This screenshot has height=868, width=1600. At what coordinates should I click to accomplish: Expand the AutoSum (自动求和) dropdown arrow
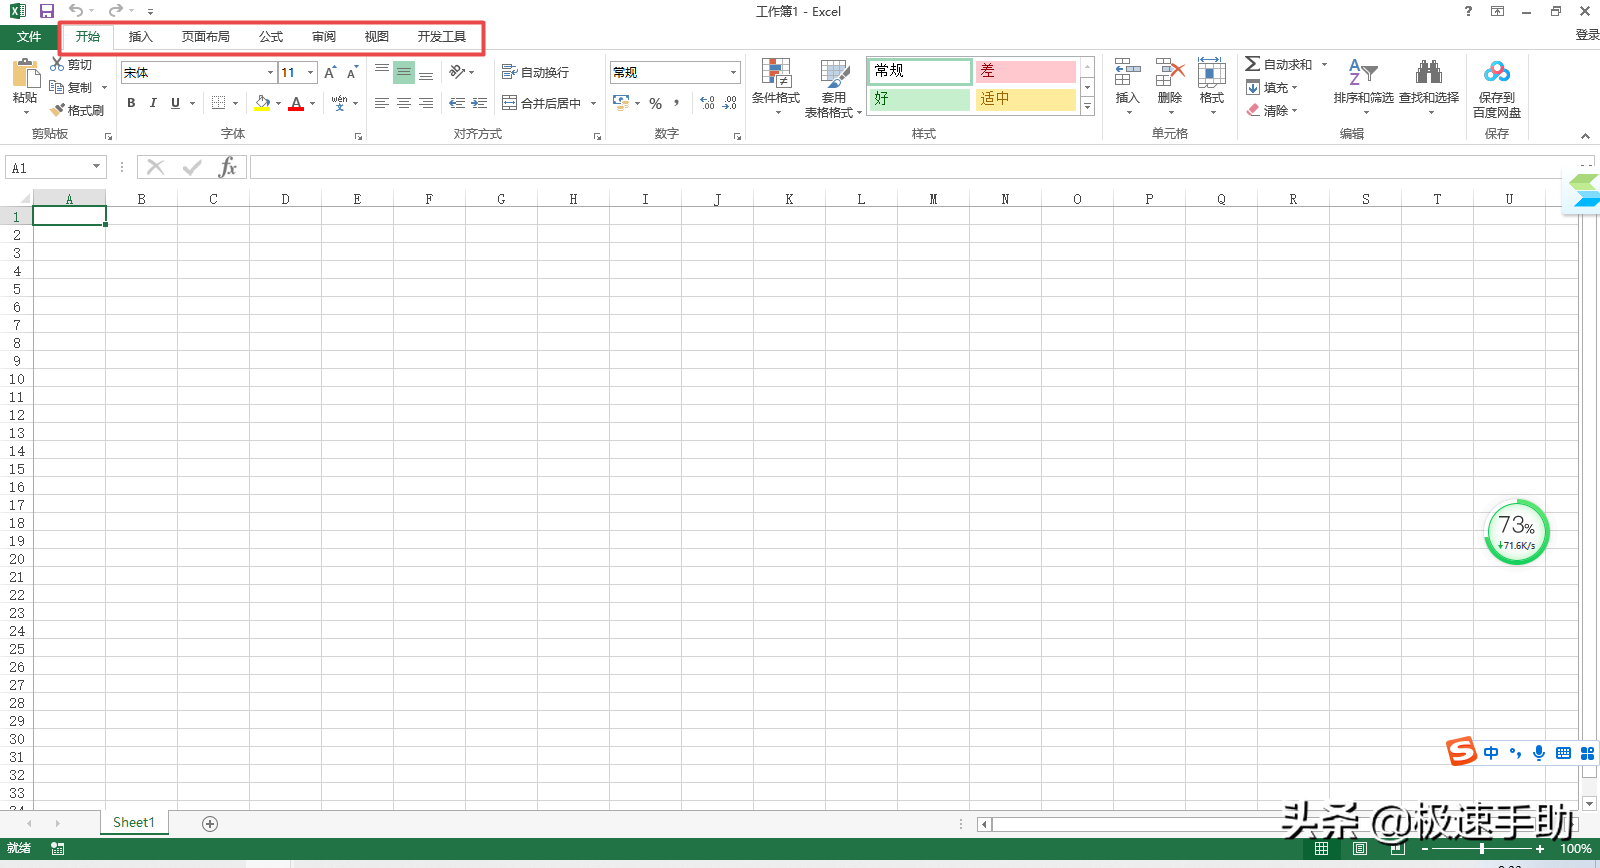click(x=1325, y=64)
